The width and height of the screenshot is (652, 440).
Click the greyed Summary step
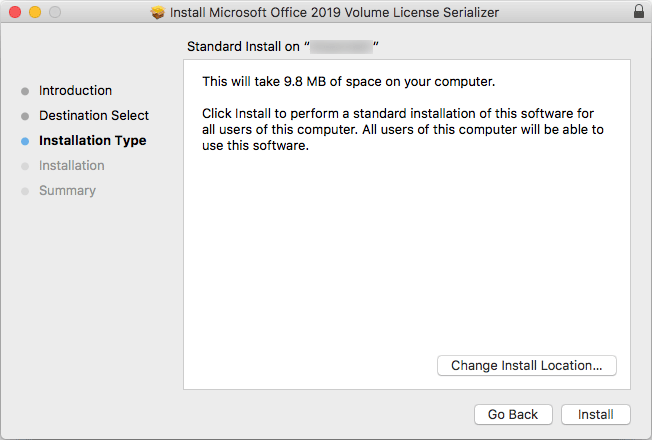tap(67, 190)
